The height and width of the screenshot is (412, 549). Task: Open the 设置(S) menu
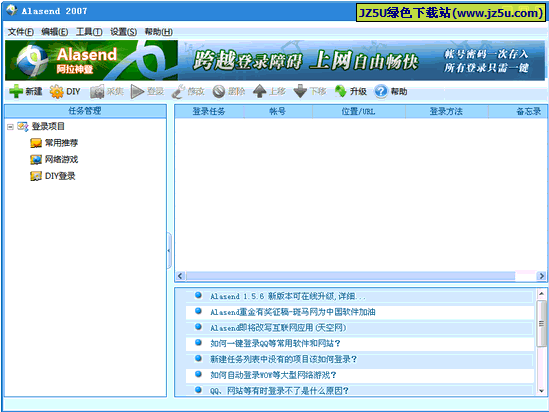124,32
